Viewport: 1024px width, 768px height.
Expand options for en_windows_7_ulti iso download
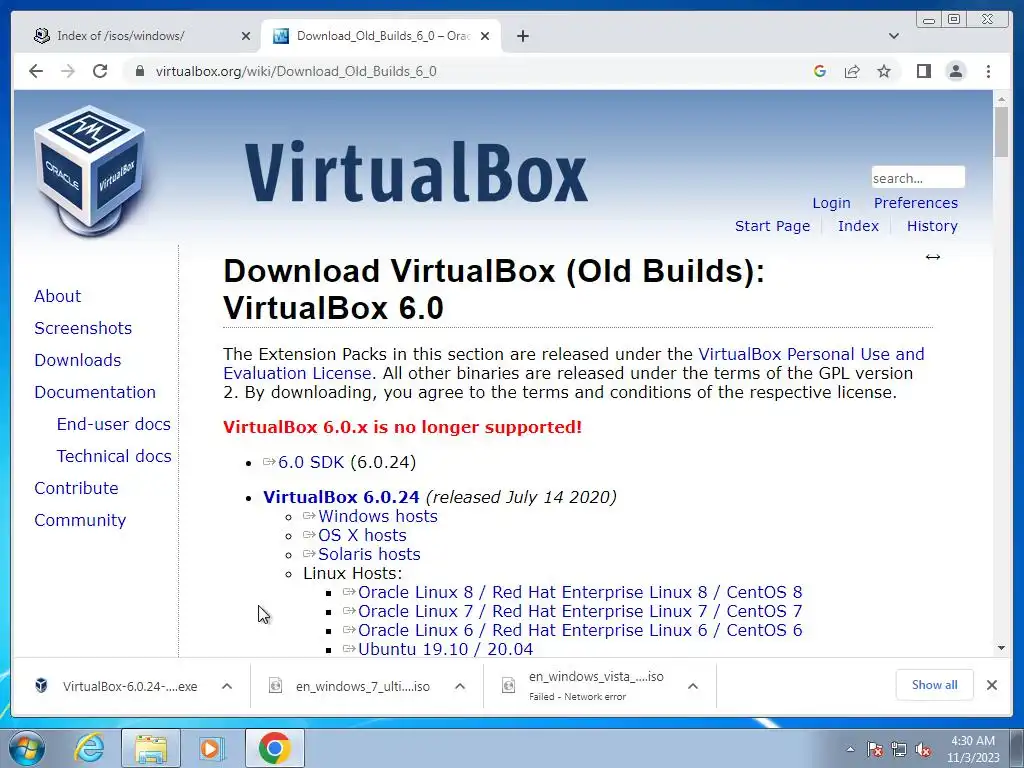pos(460,686)
